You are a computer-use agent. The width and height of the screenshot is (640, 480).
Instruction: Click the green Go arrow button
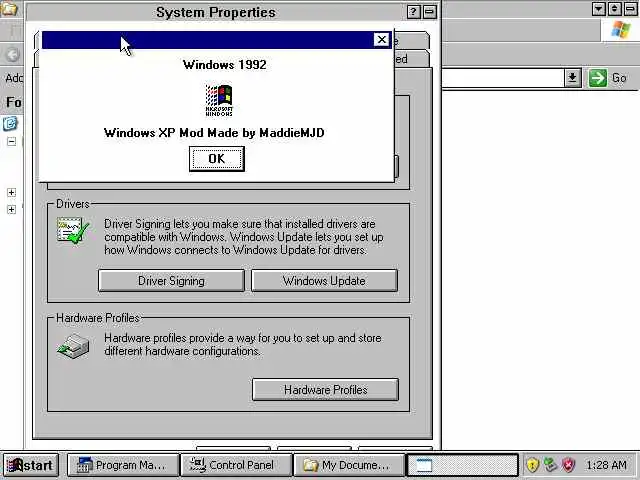coord(598,78)
